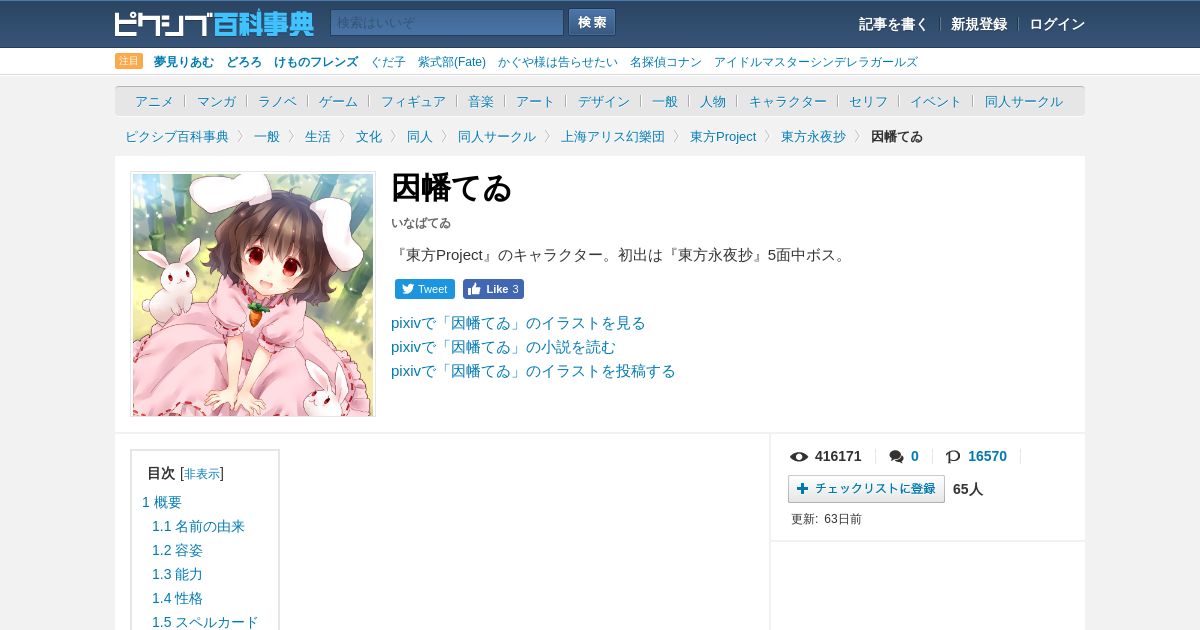The width and height of the screenshot is (1200, 630).
Task: Open trending tag 紫式部(Fate)
Action: 452,62
